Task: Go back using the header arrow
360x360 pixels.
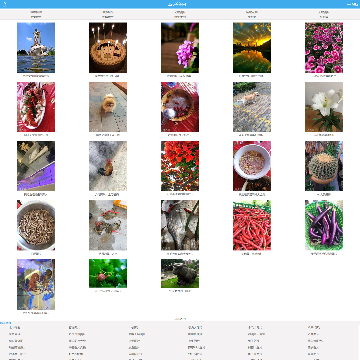Action: 4,4
